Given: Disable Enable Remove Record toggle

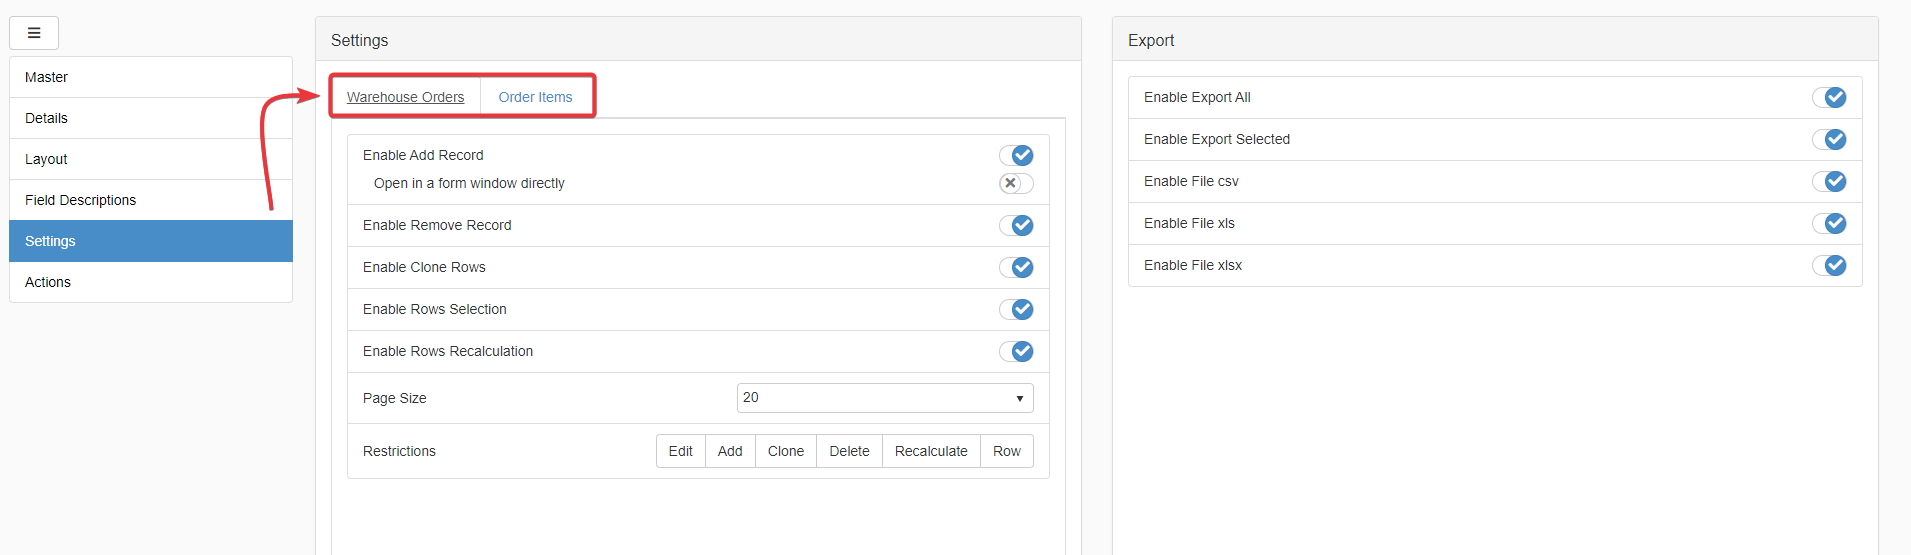Looking at the screenshot, I should [1016, 225].
